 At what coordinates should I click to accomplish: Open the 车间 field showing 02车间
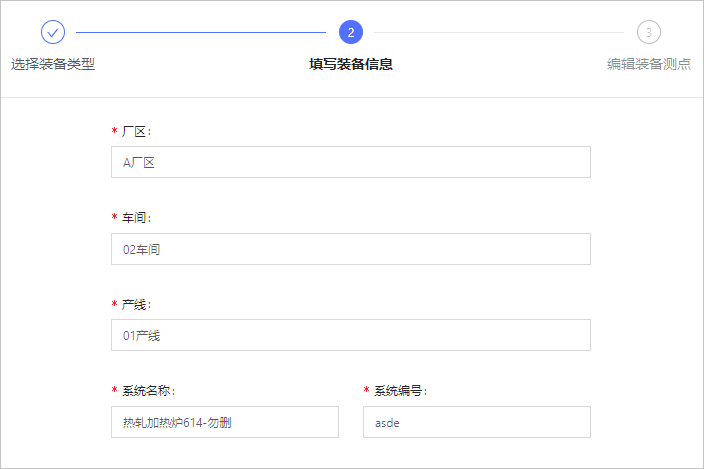click(351, 249)
